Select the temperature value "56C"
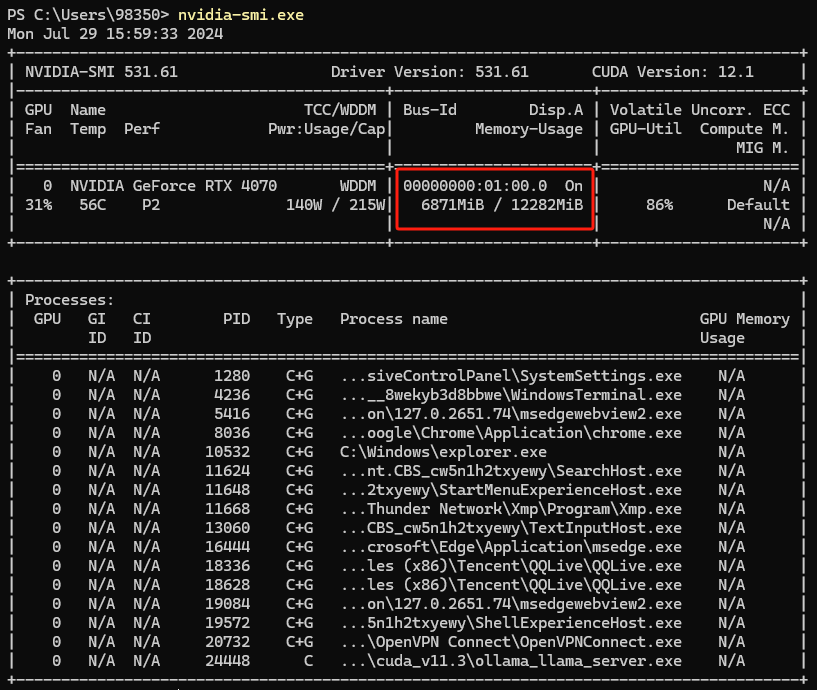The width and height of the screenshot is (817, 690). click(93, 205)
